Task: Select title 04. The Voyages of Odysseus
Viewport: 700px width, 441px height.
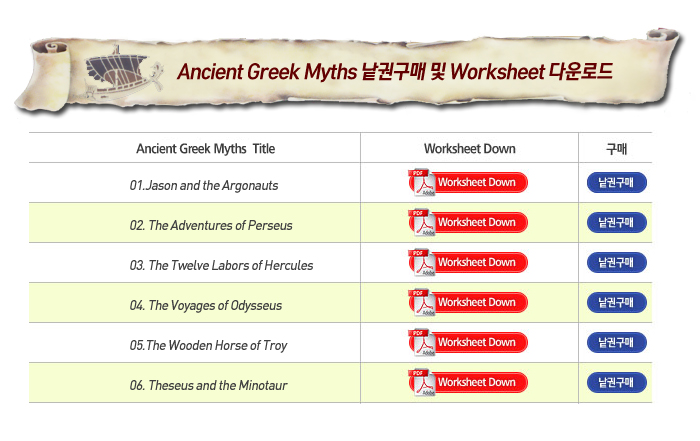Action: pos(205,305)
